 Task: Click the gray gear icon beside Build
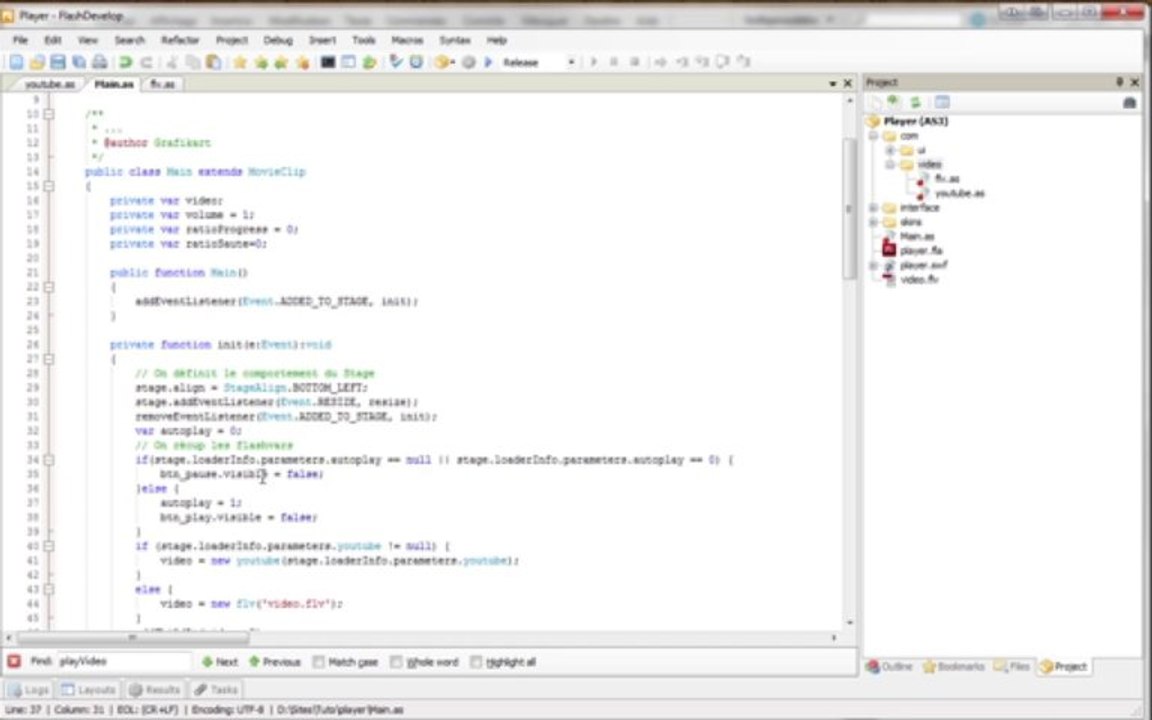pyautogui.click(x=468, y=62)
